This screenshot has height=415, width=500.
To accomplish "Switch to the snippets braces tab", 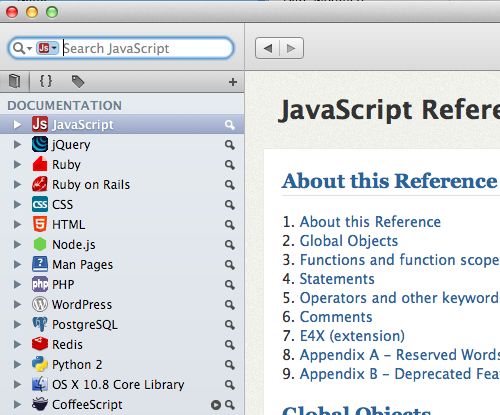I will tap(46, 81).
